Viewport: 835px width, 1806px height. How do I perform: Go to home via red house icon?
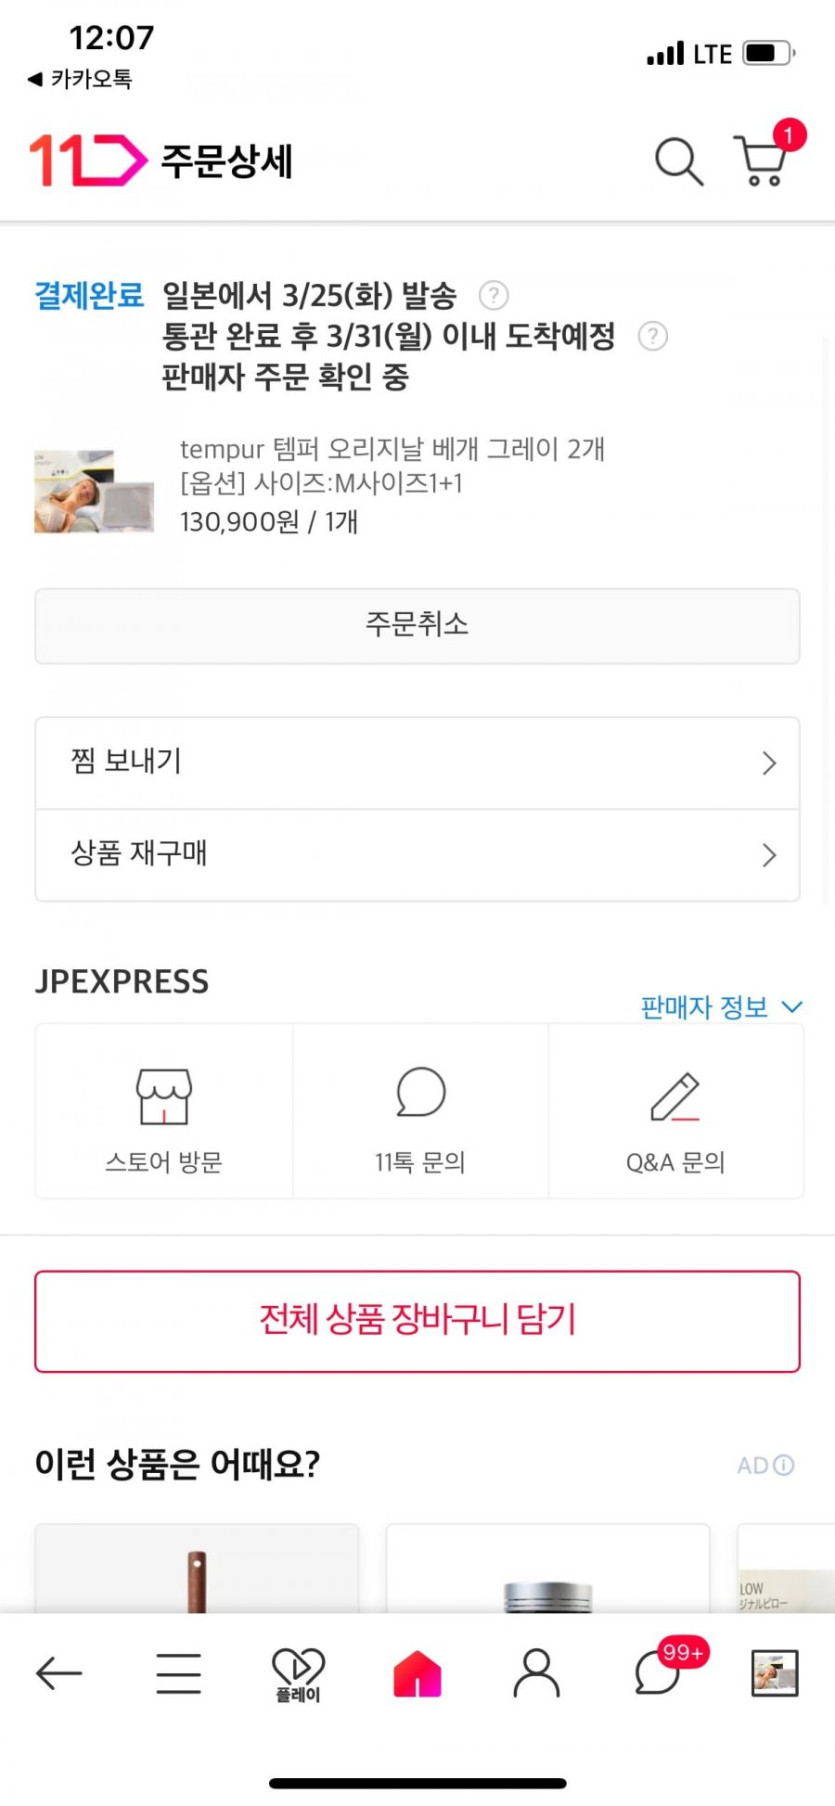[x=417, y=1673]
